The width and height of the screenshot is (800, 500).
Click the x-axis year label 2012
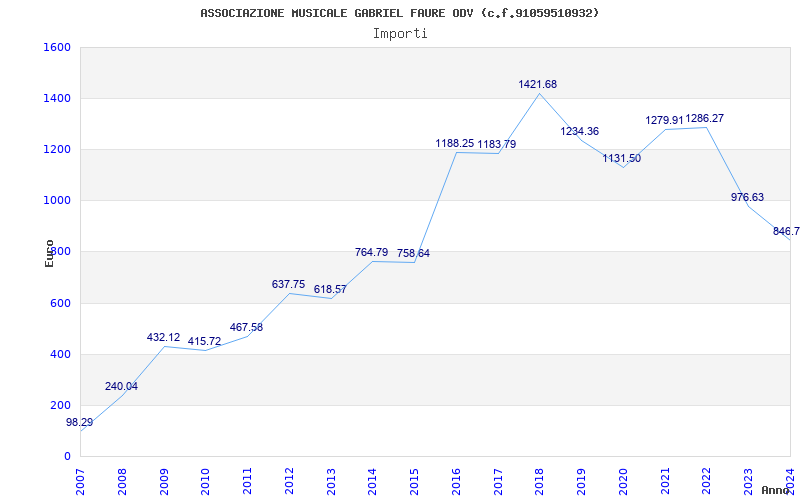point(289,482)
